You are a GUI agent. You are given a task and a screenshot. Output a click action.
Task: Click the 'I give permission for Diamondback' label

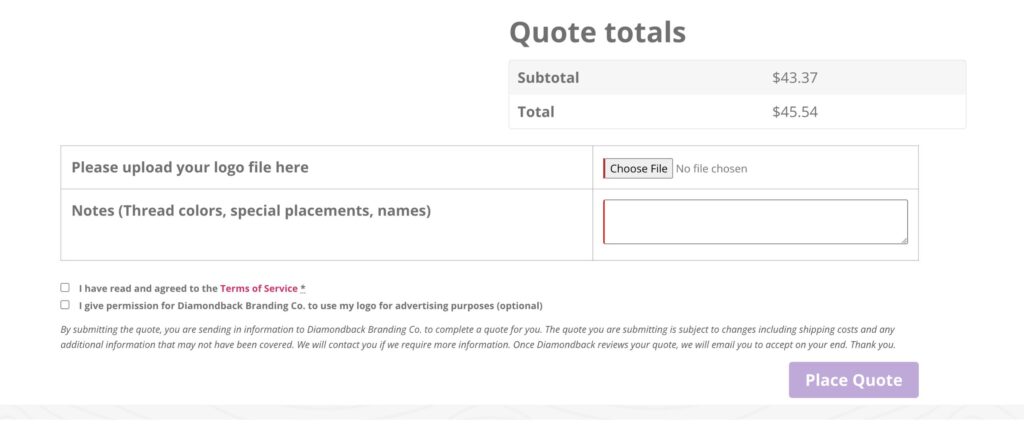311,305
